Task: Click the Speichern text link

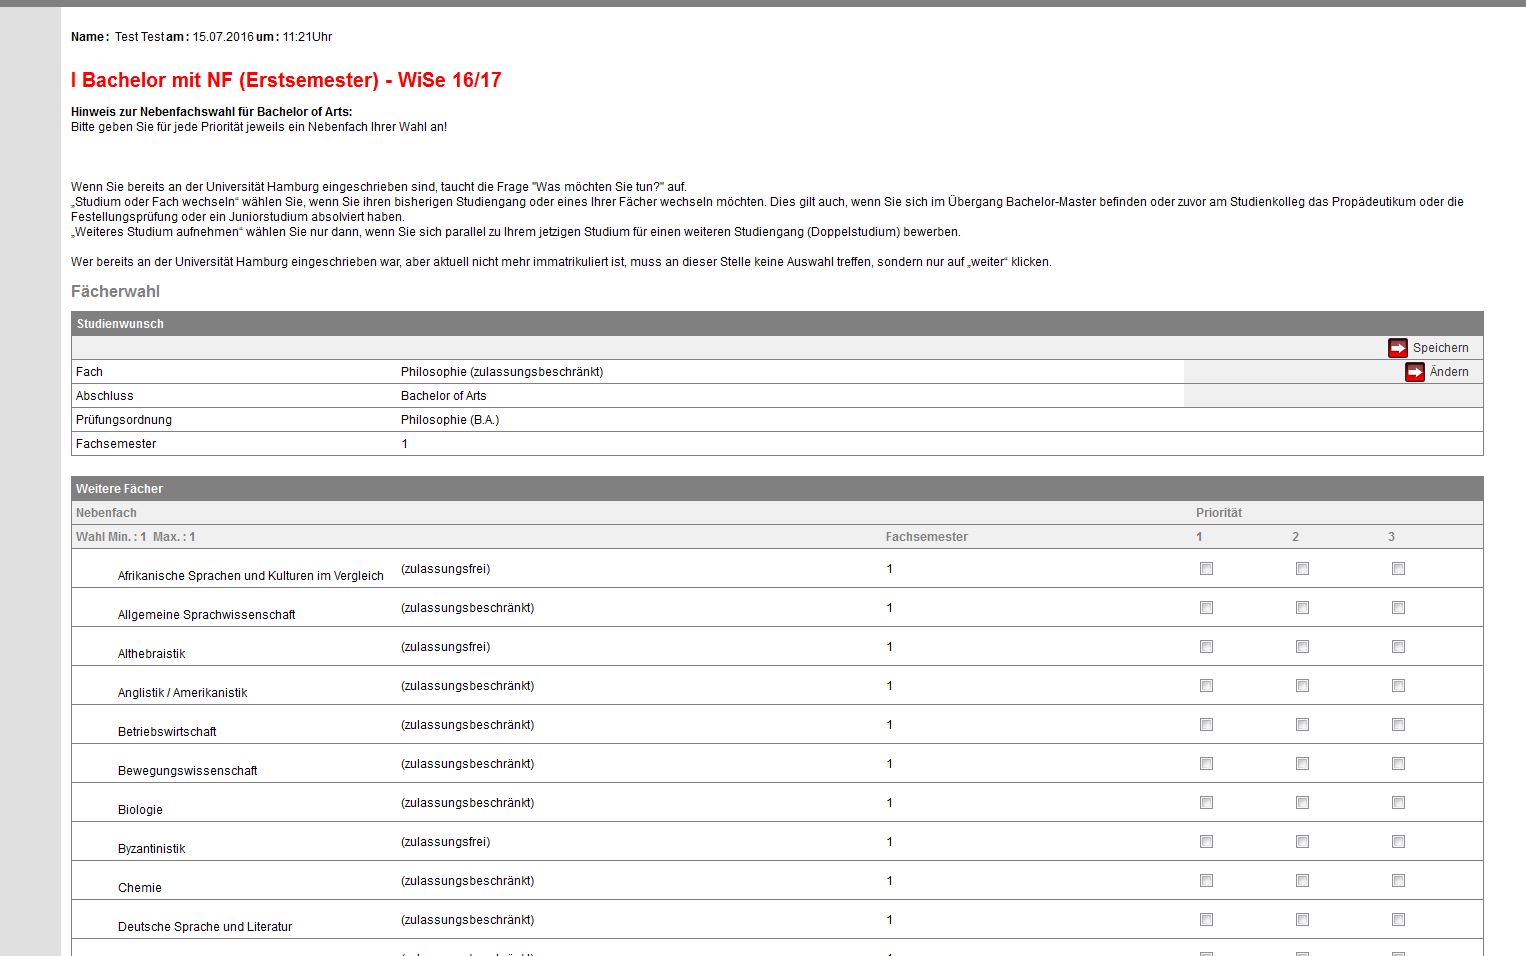Action: point(1440,348)
